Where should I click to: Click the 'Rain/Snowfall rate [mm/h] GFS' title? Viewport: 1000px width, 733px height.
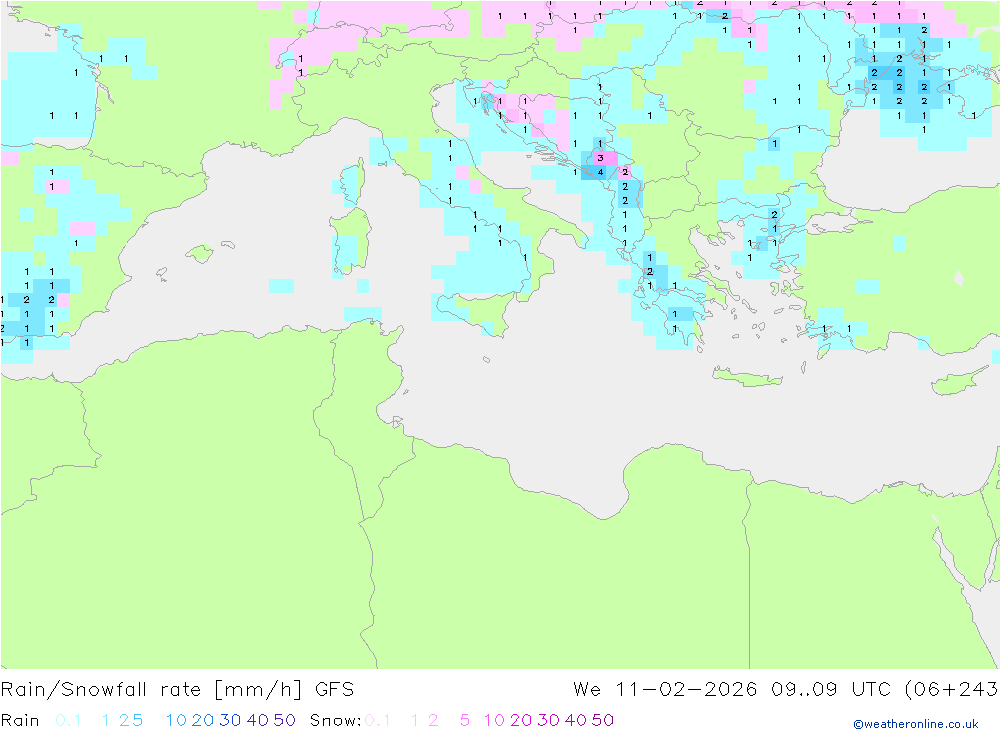pos(177,690)
